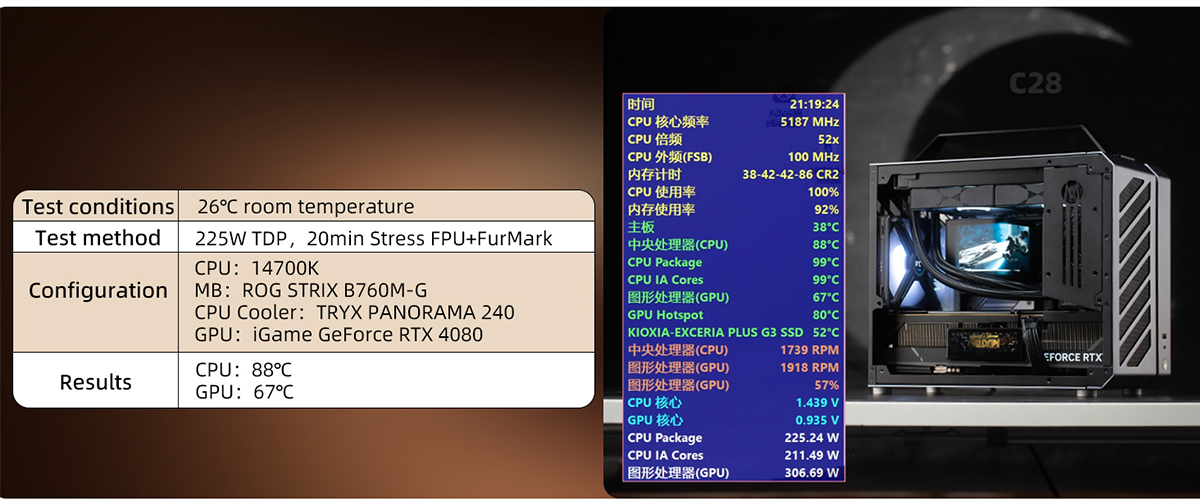Click the memory timing value 38-42-42-86 CR2
Image resolution: width=1200 pixels, height=500 pixels.
pos(790,174)
